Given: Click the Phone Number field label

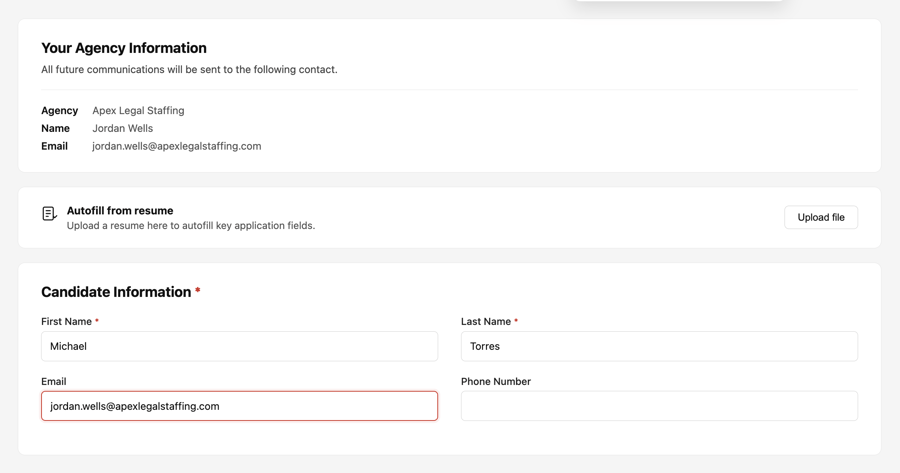Looking at the screenshot, I should click(496, 381).
